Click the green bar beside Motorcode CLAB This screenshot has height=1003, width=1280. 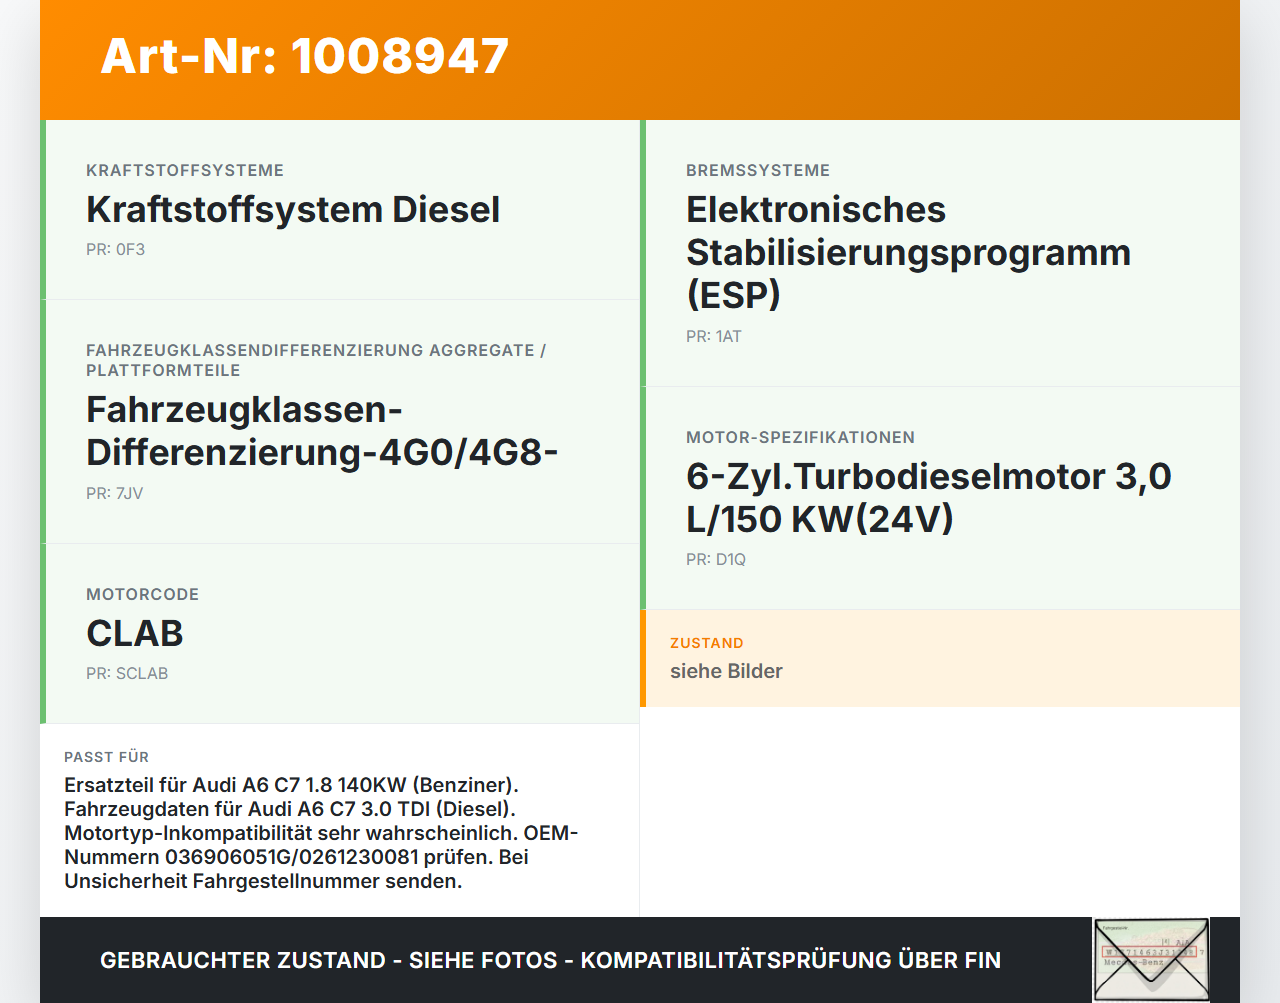[x=42, y=632]
